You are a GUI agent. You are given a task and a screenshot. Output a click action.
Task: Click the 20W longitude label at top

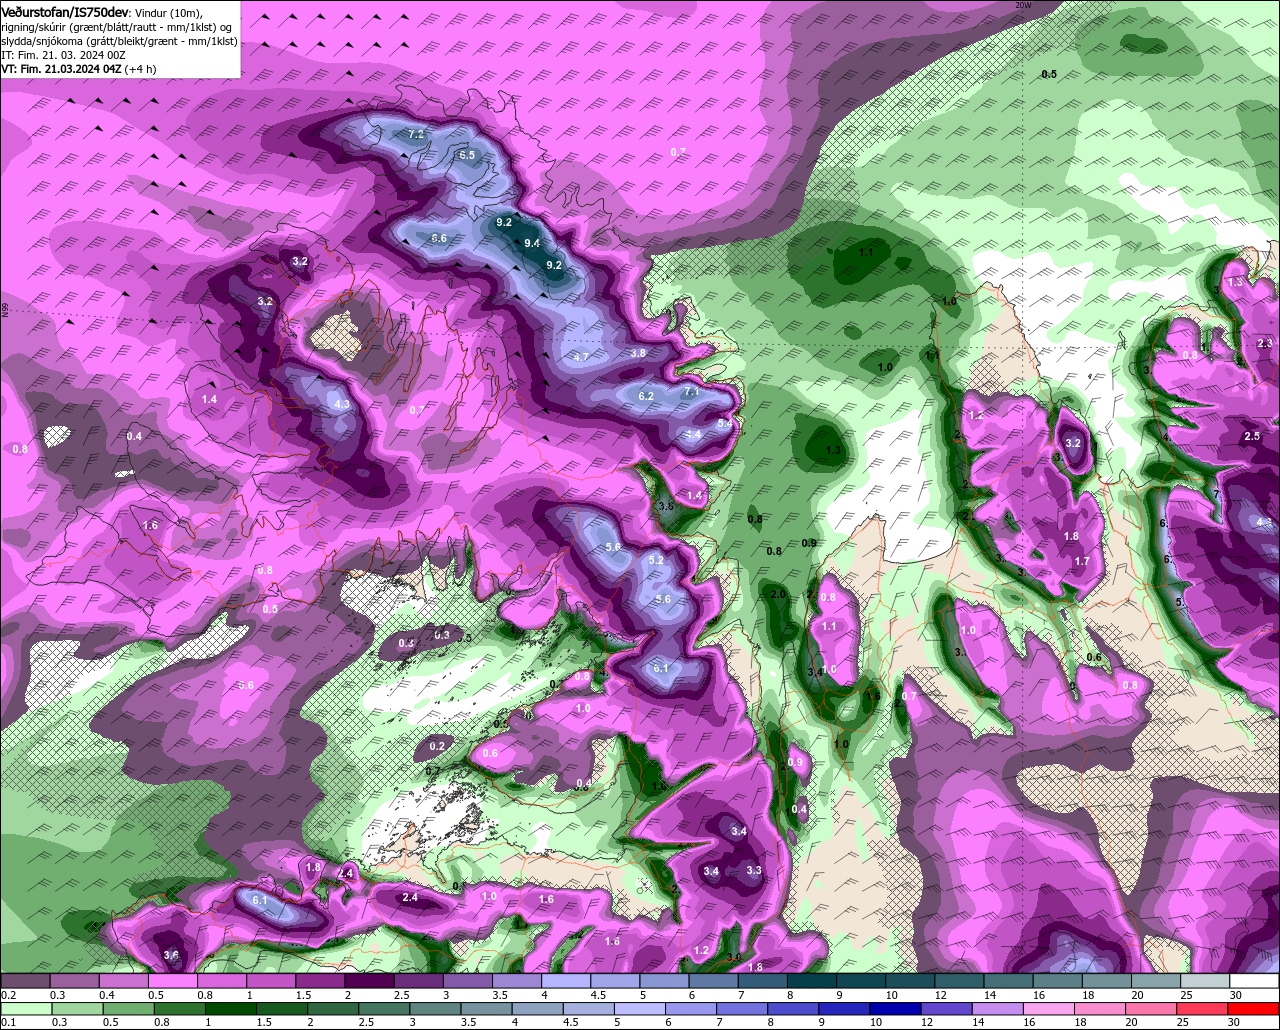[1022, 5]
